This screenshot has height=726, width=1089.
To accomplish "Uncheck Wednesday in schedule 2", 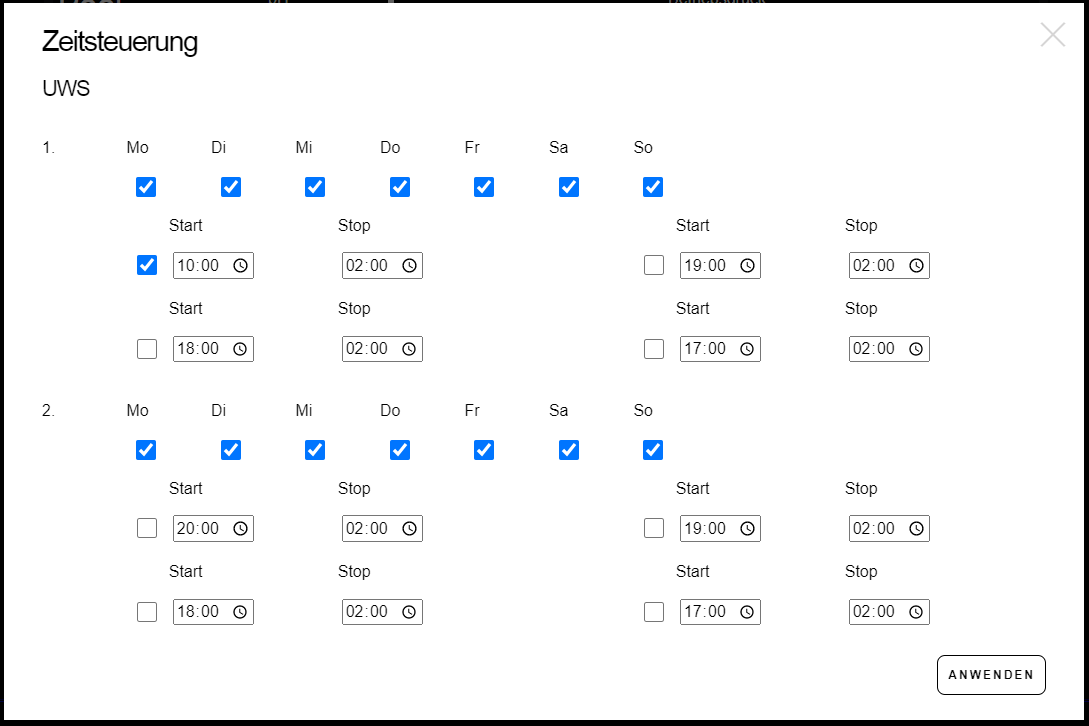I will point(315,450).
